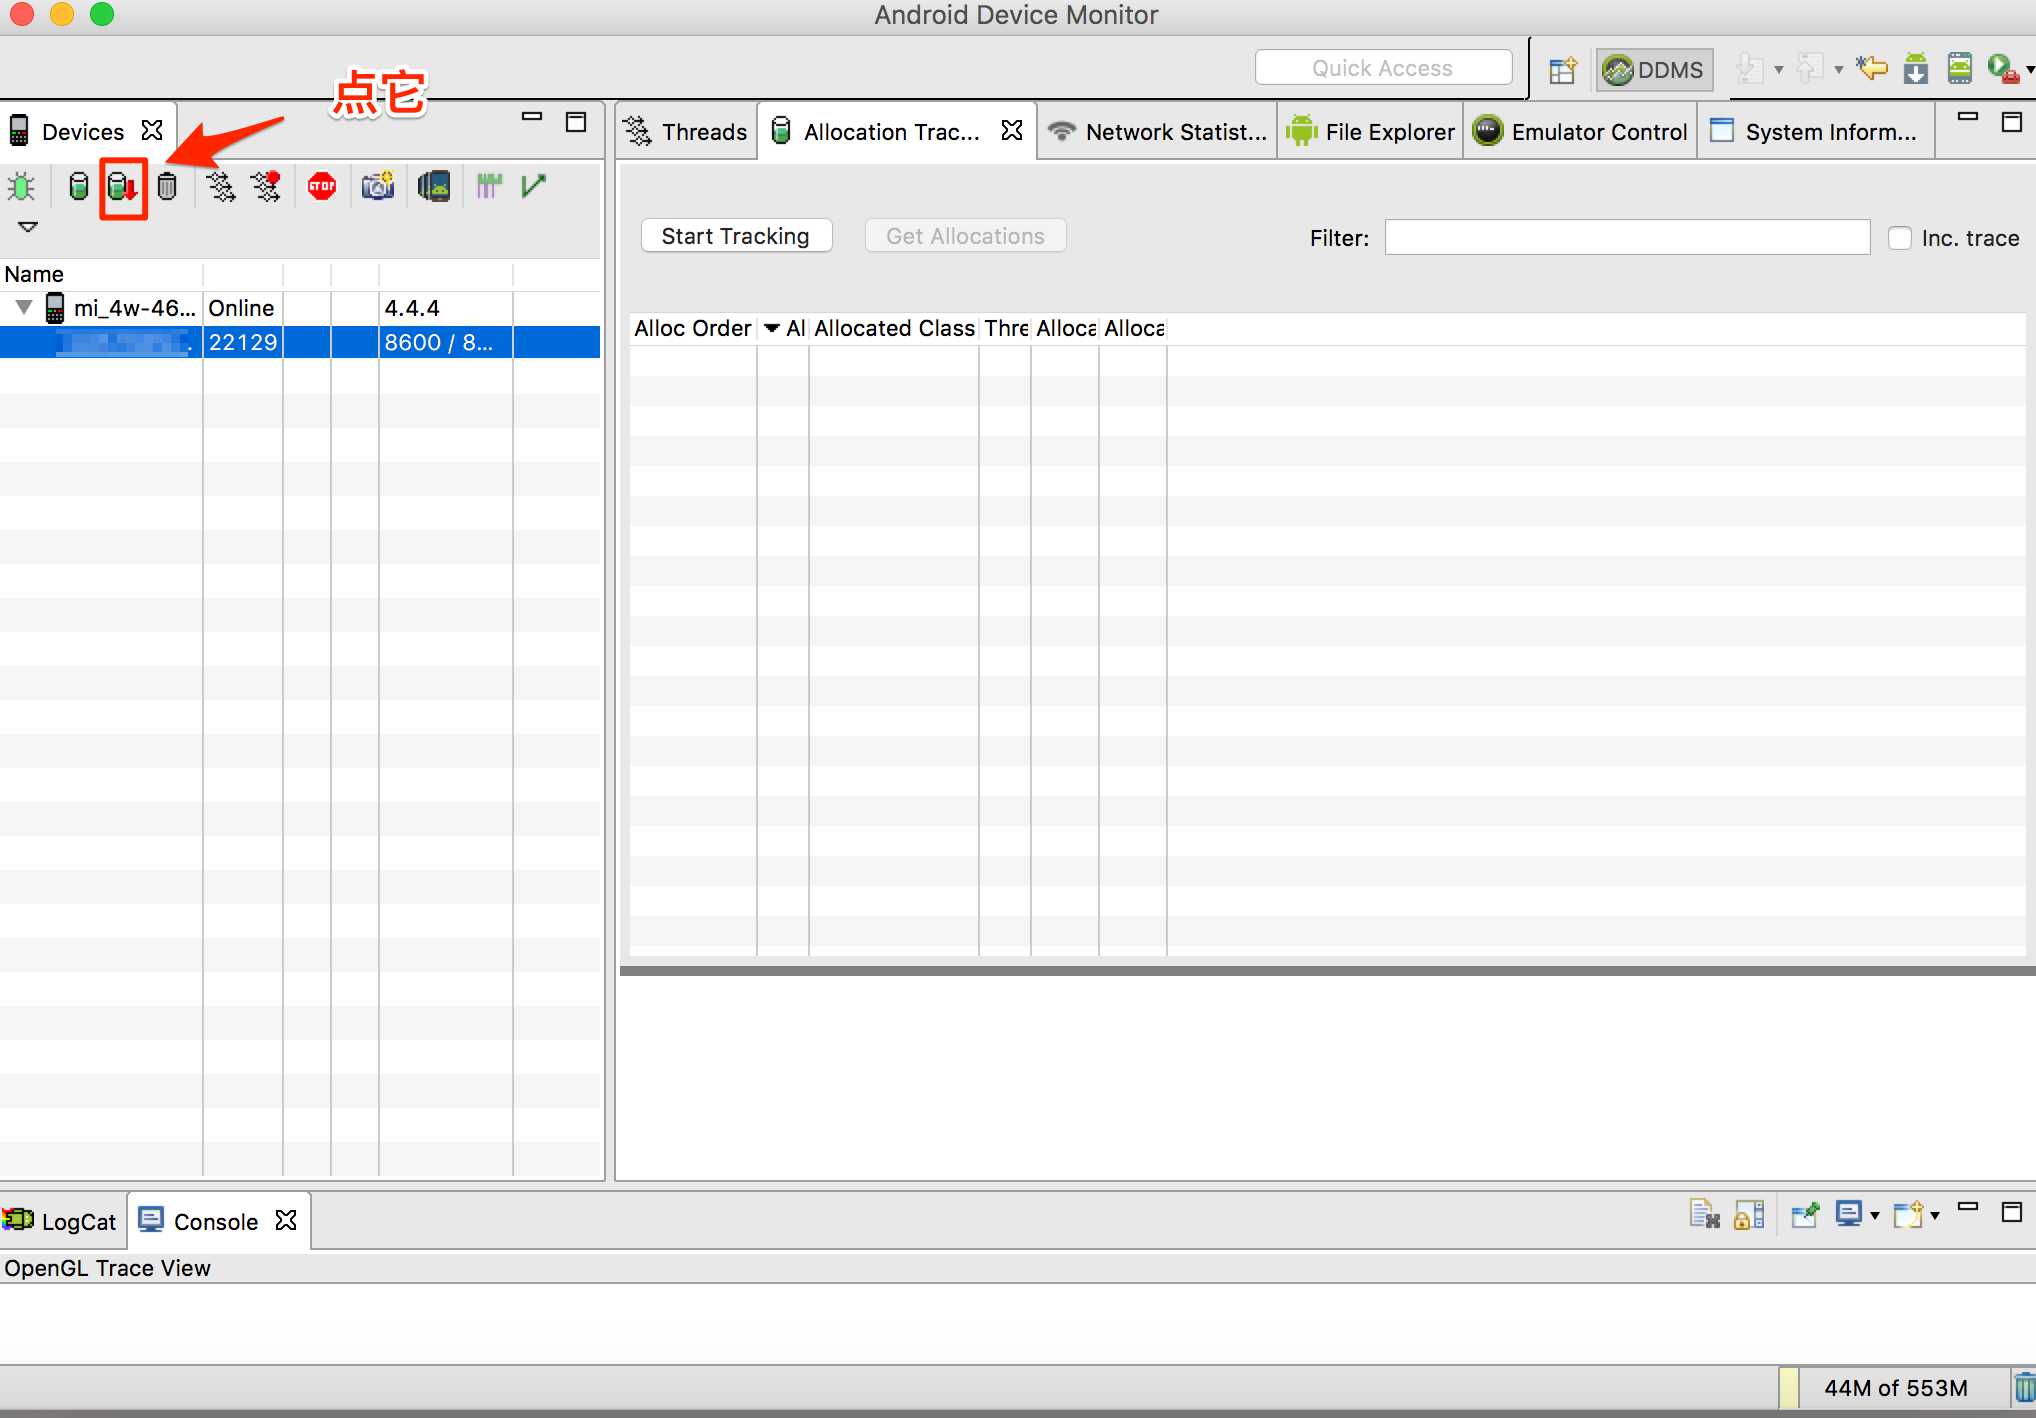This screenshot has width=2036, height=1418.
Task: Close the Devices view tab
Action: coord(152,130)
